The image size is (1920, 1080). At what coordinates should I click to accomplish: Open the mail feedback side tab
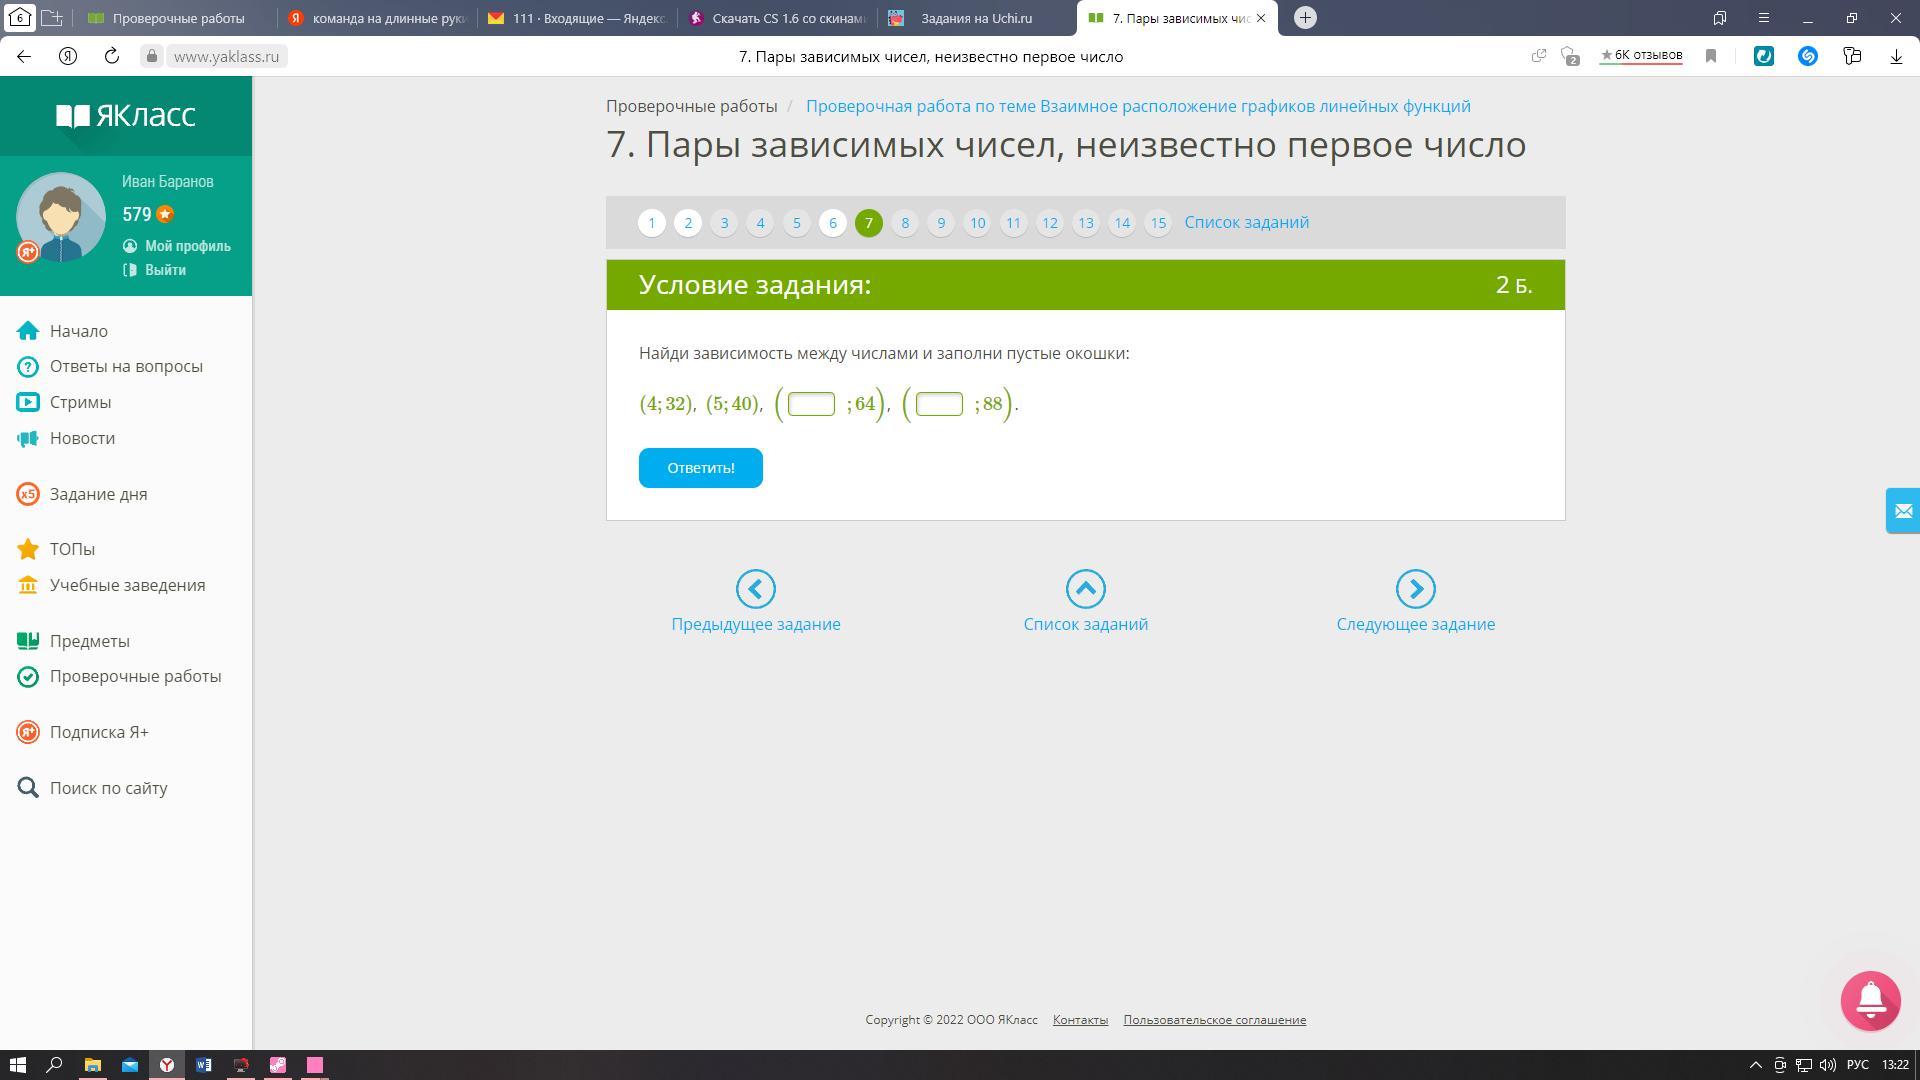1902,511
